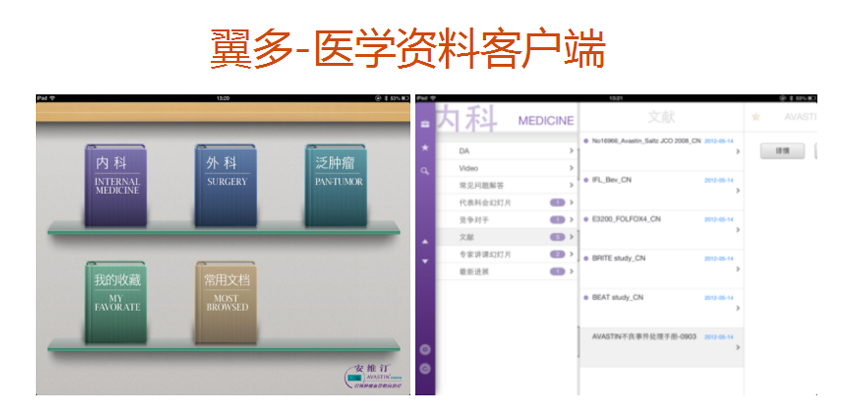Open the No16966_Avastin_Saltz JCO 2008_CN document

coord(661,151)
